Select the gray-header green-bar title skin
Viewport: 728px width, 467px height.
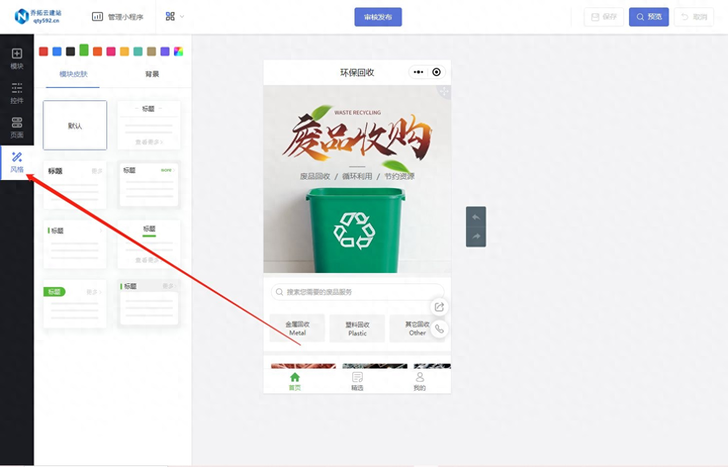(149, 304)
